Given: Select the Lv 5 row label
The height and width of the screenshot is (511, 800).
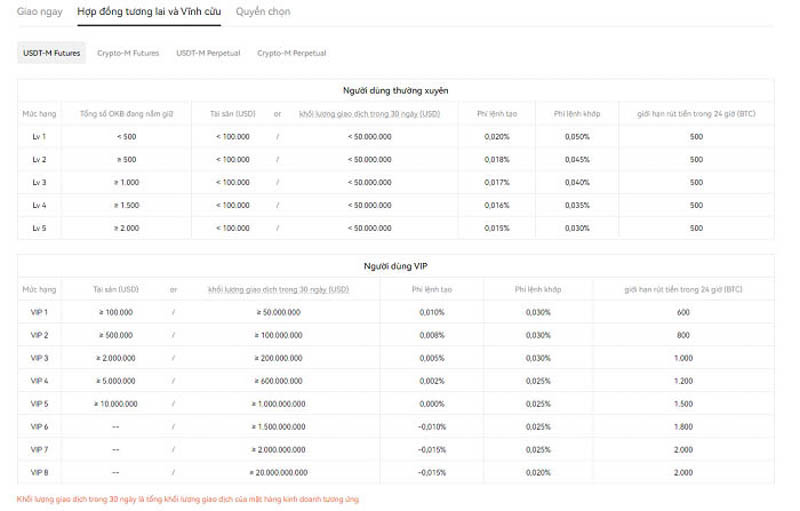Looking at the screenshot, I should click(39, 228).
